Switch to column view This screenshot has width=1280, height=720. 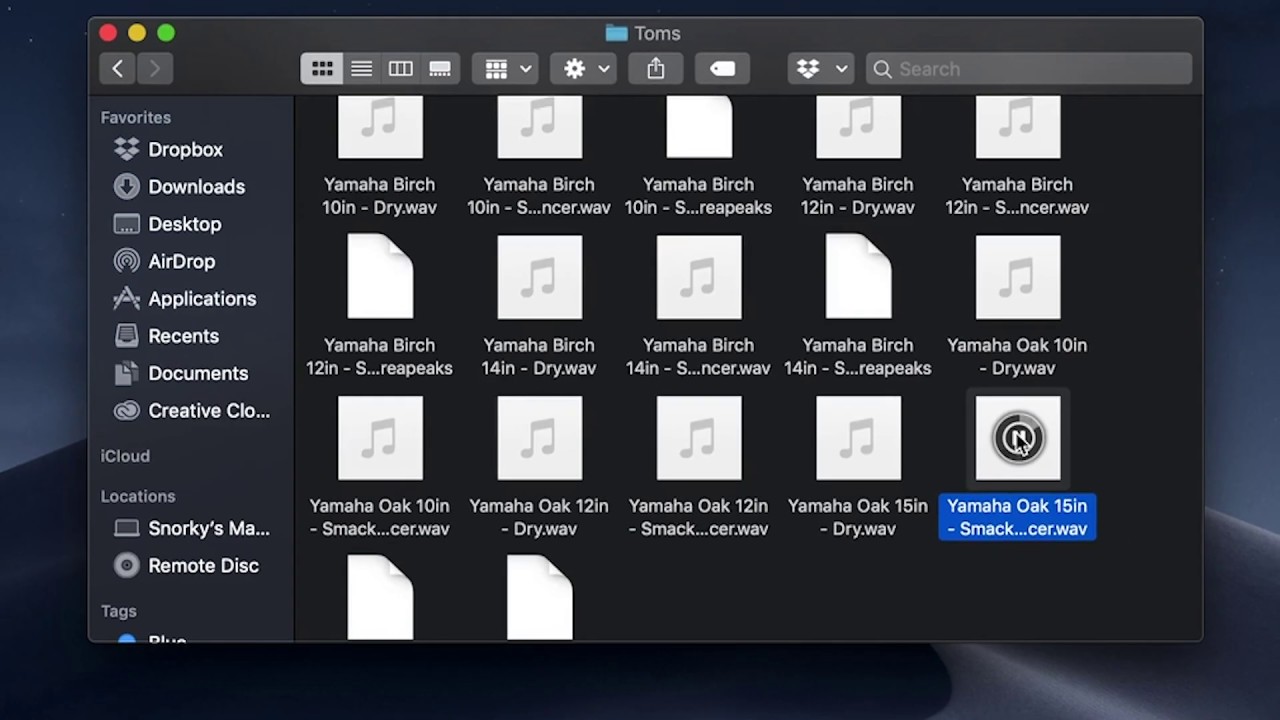tap(400, 68)
